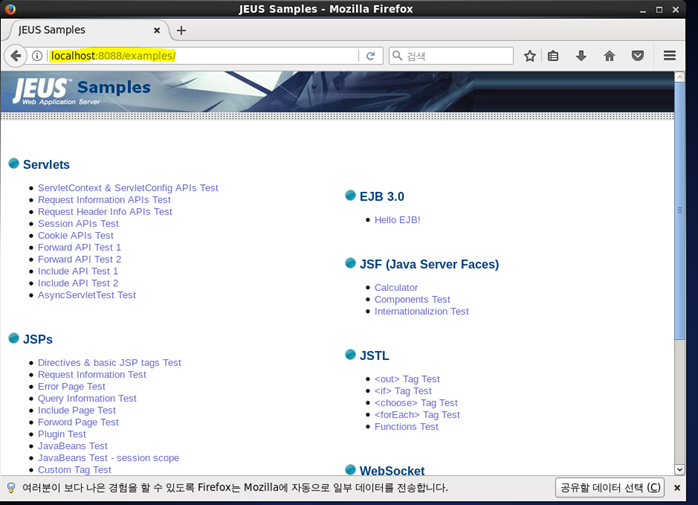
Task: Open Hello EJB! link
Action: [x=397, y=220]
